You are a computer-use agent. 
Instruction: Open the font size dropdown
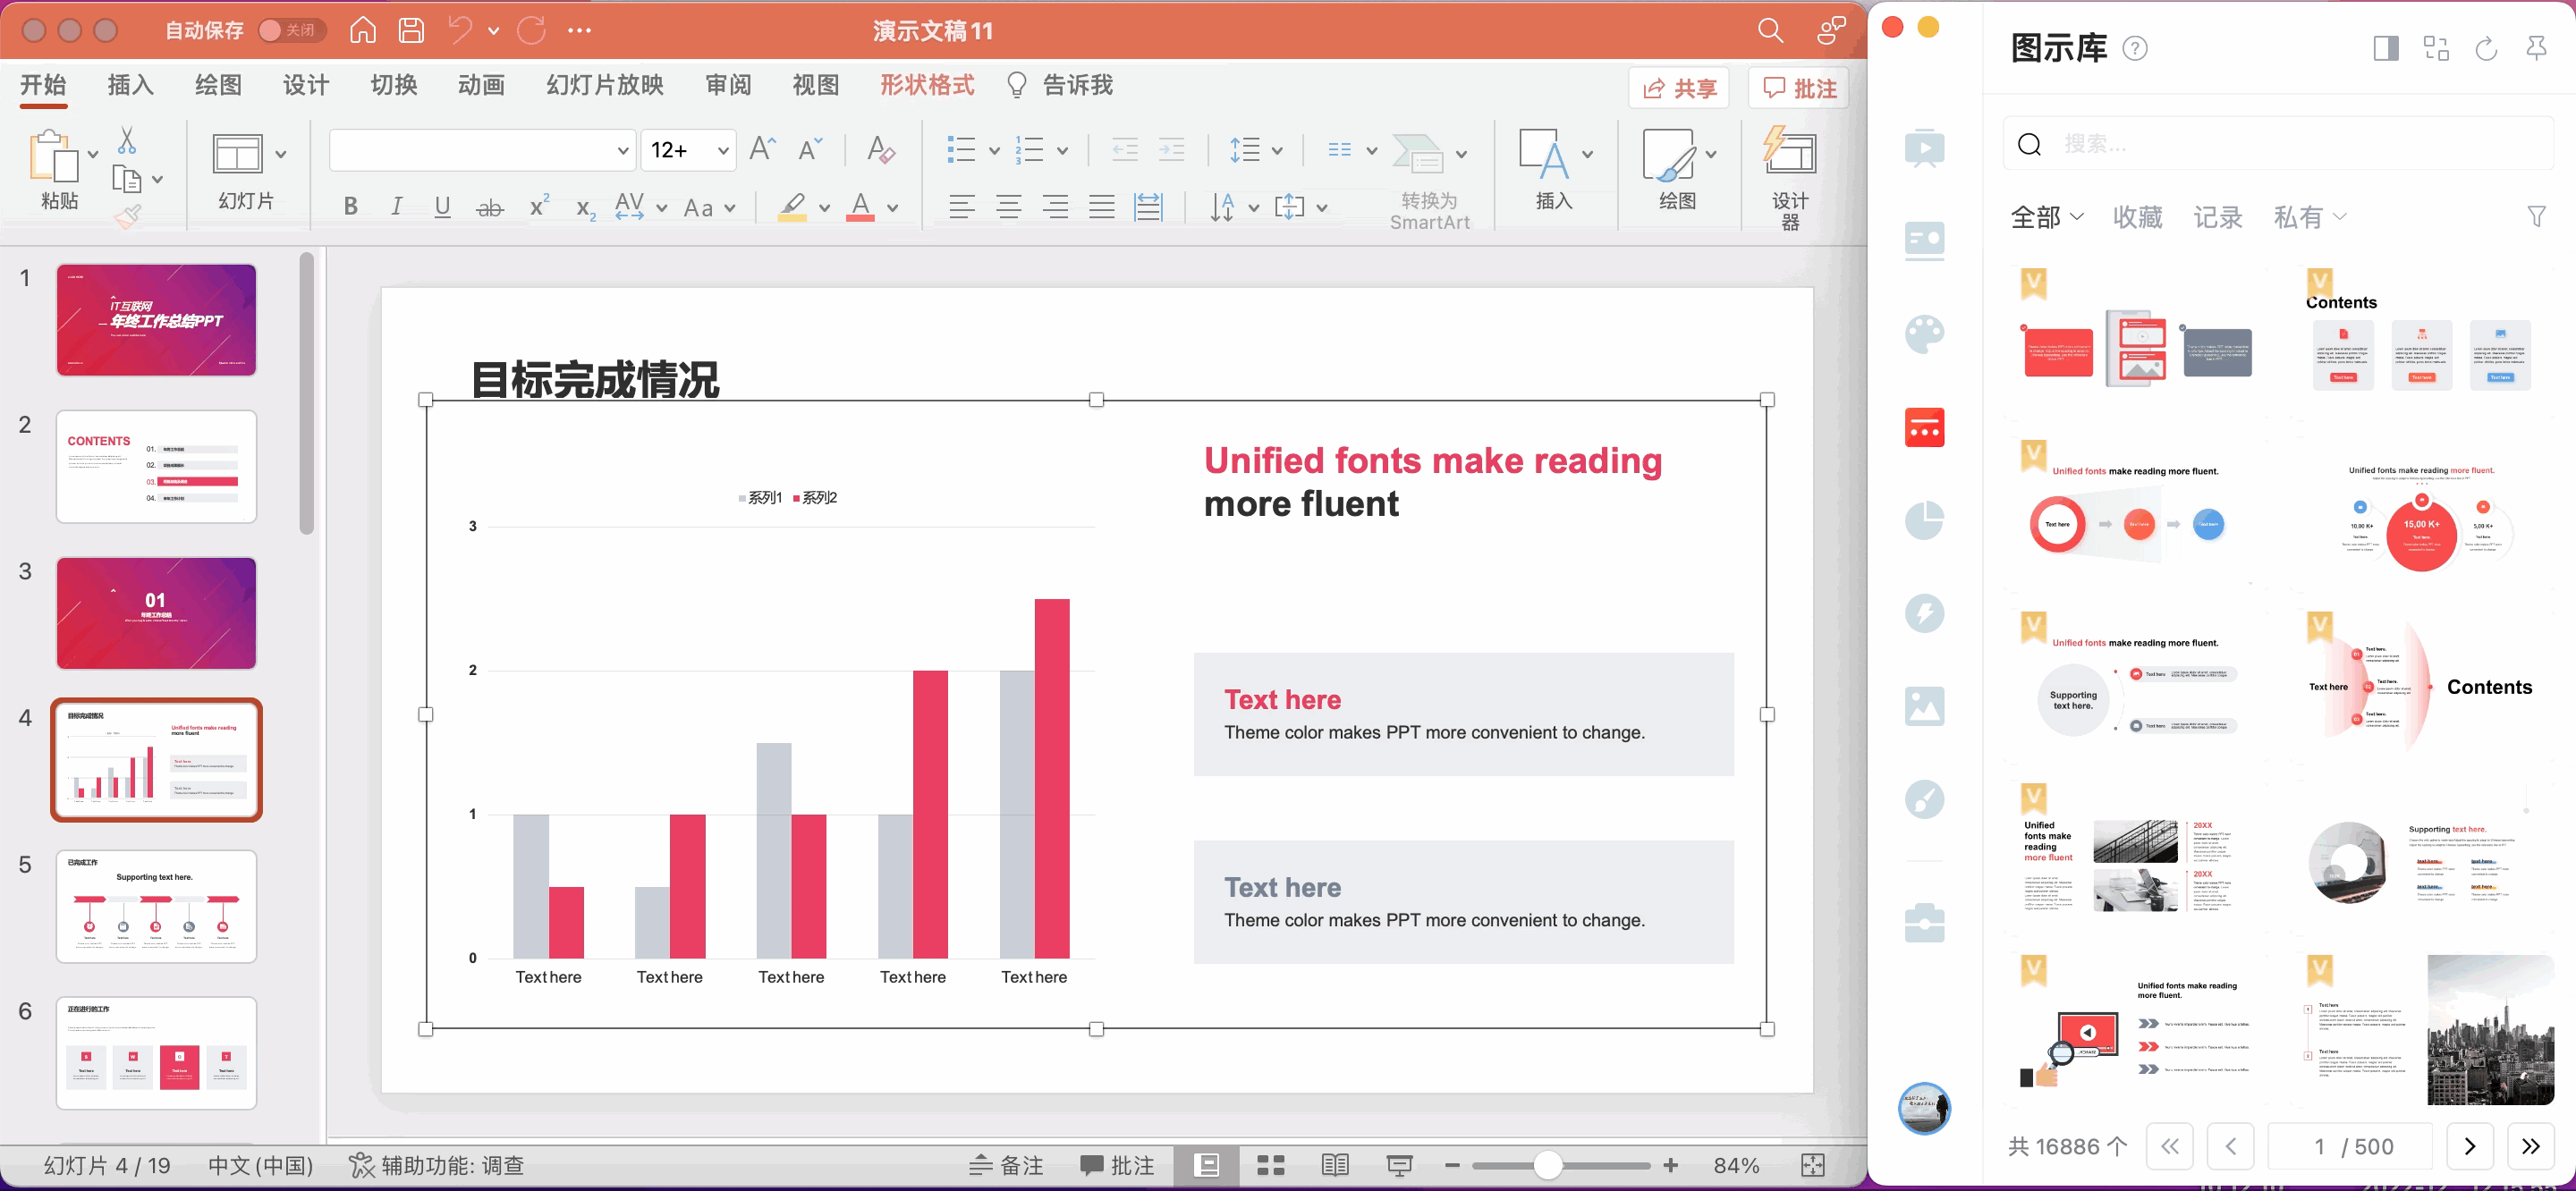(722, 151)
